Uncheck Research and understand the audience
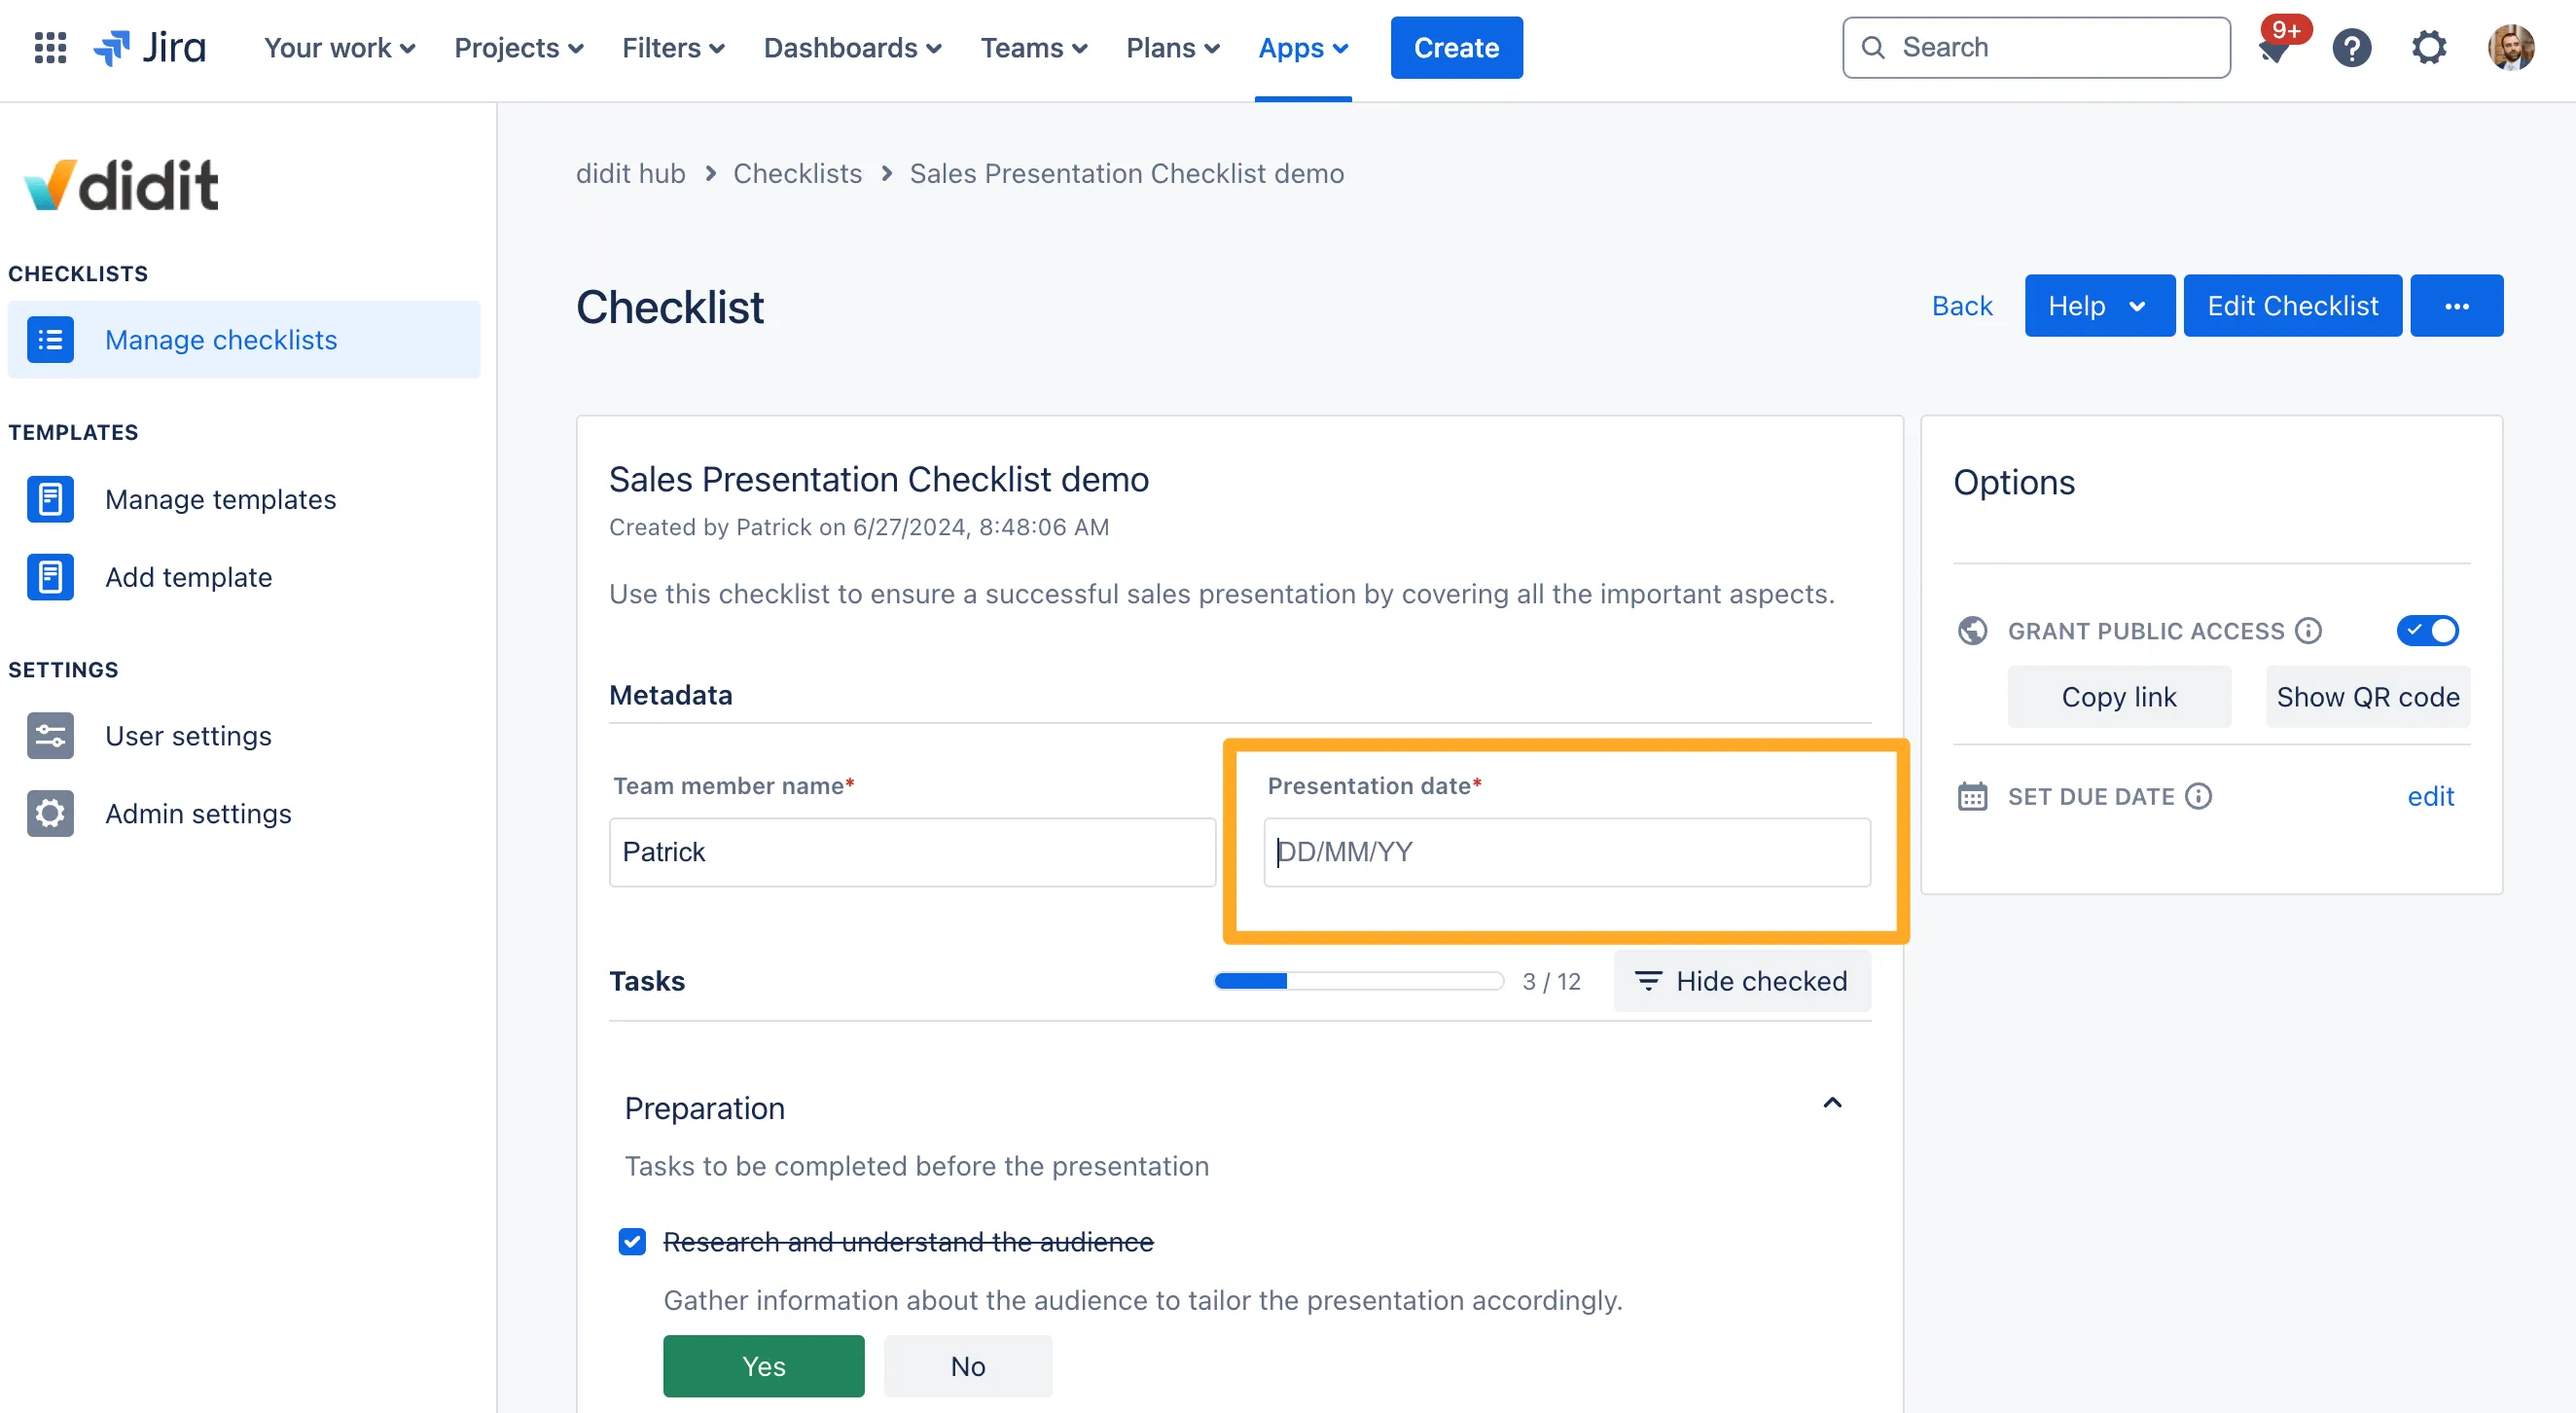 pyautogui.click(x=632, y=1241)
